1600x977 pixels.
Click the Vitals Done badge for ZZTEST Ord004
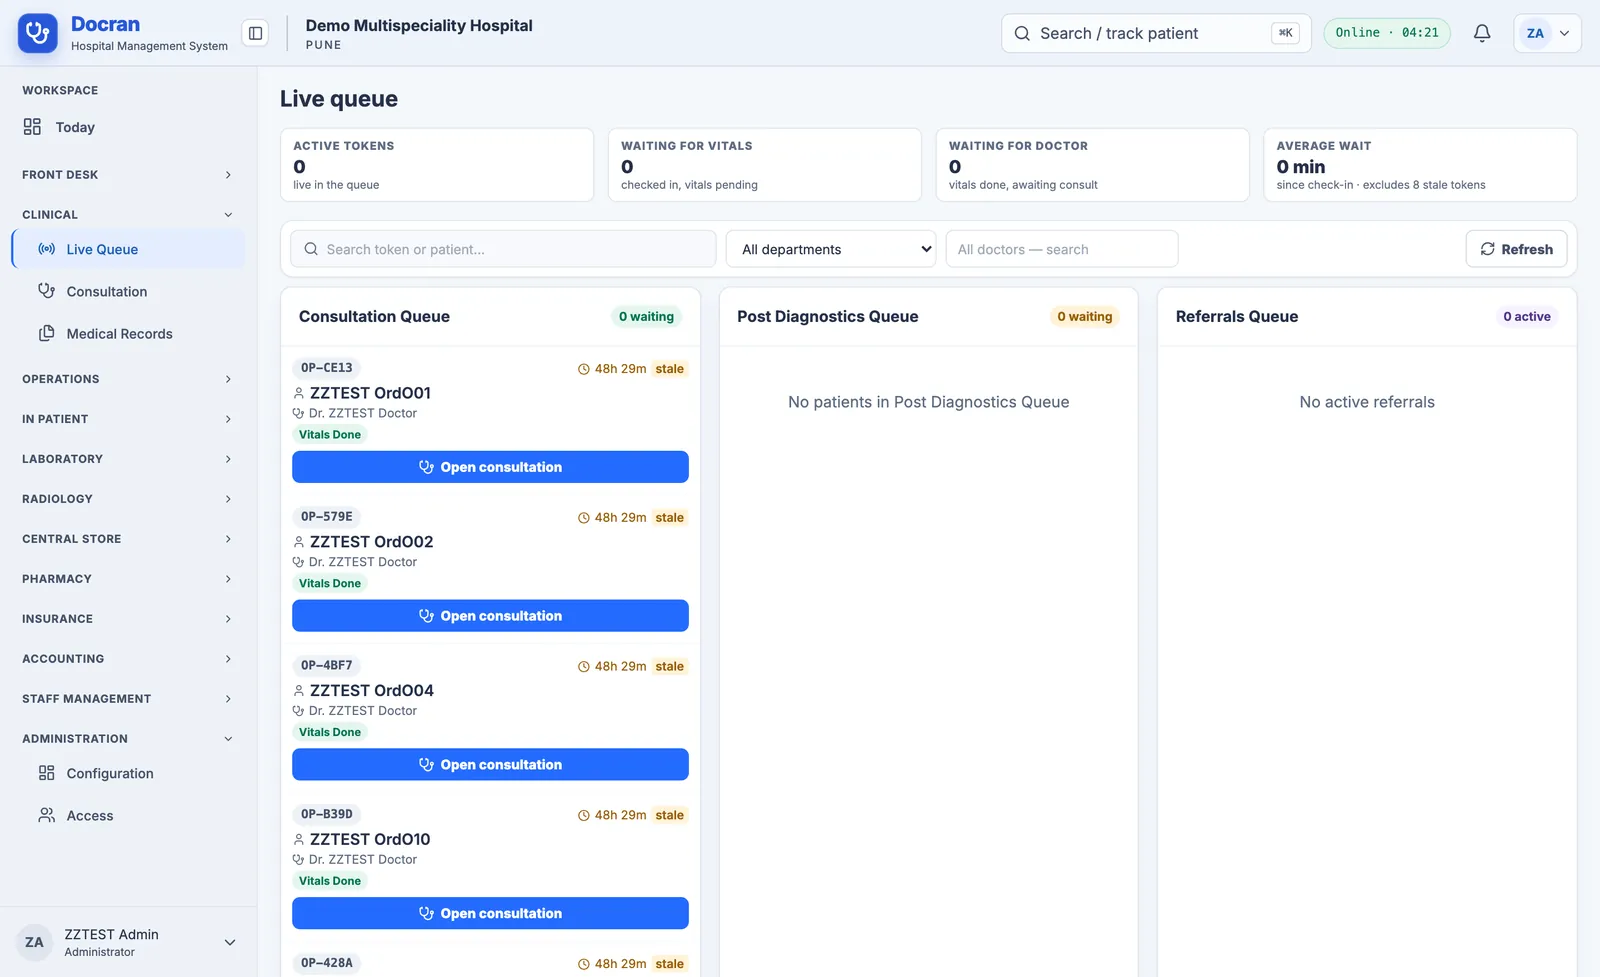tap(330, 732)
